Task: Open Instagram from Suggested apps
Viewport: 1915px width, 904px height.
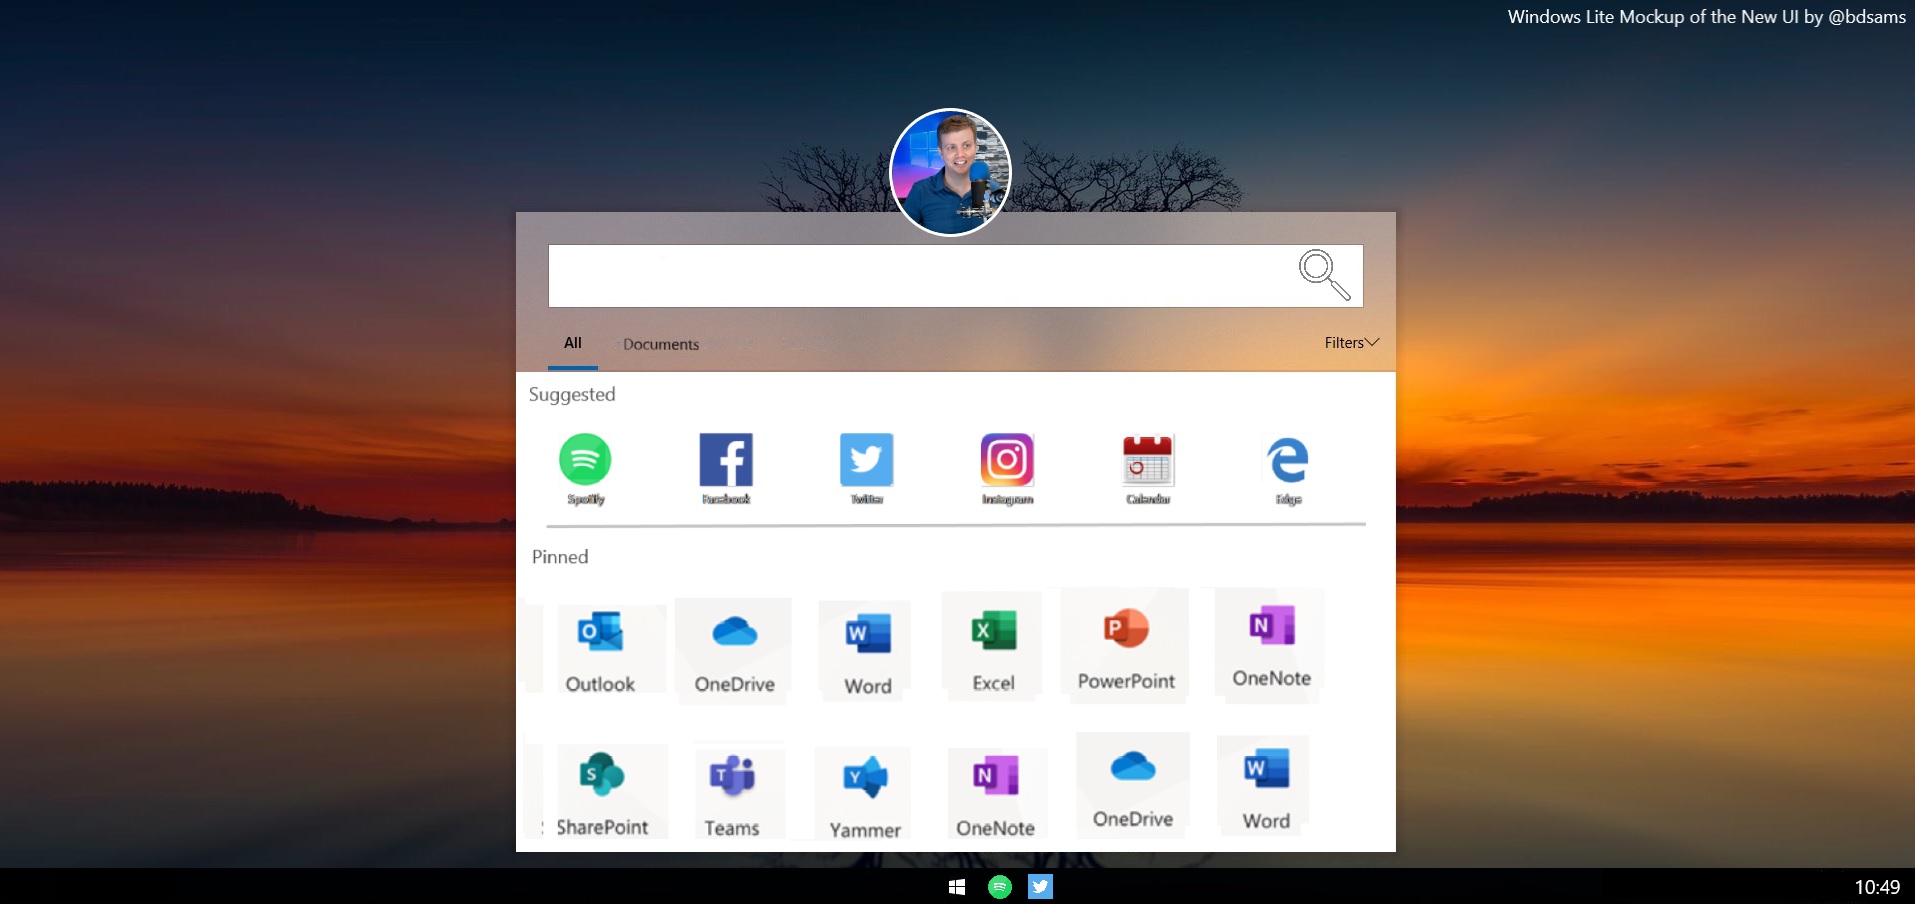Action: [x=1007, y=460]
